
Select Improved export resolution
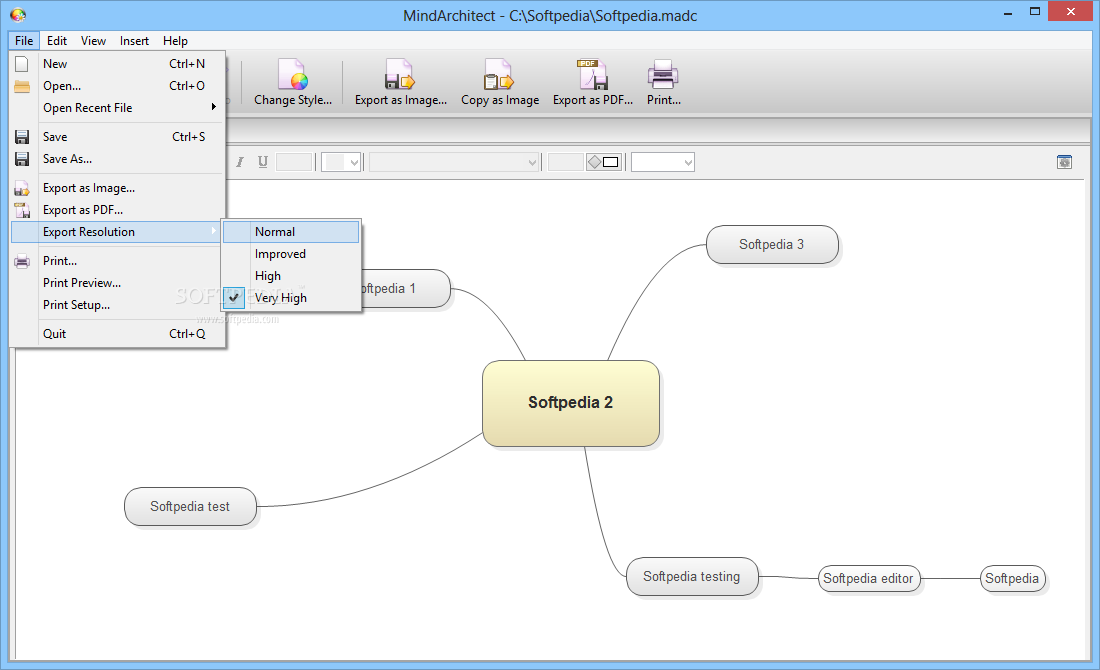tap(291, 254)
